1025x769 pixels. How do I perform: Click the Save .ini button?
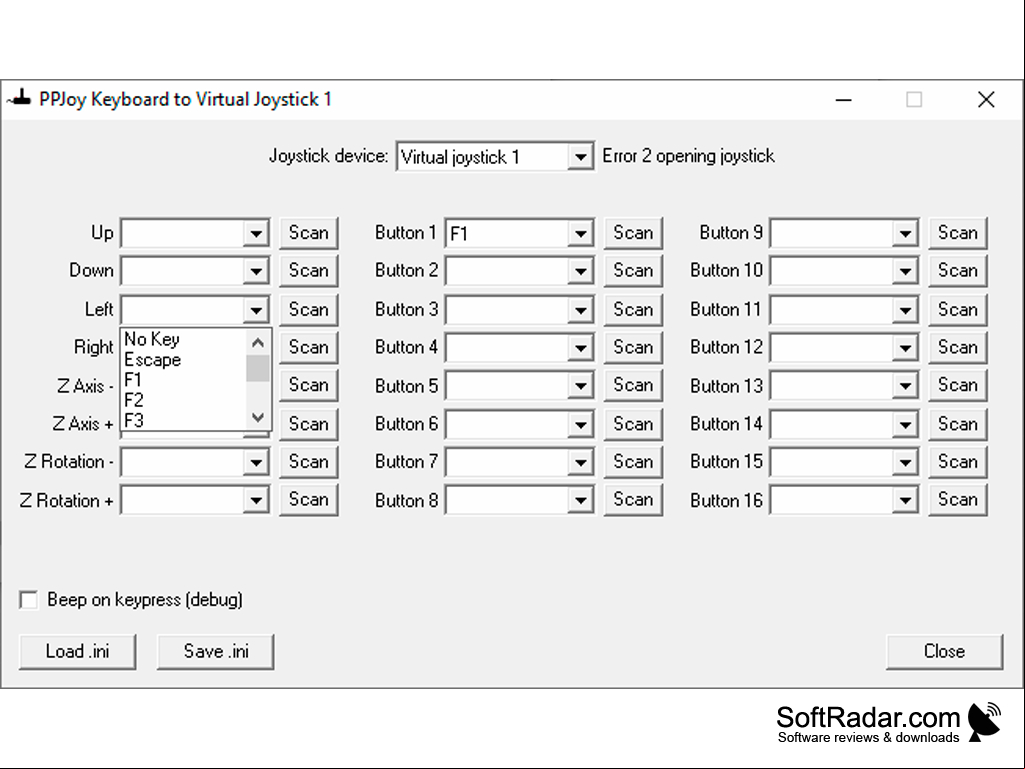click(x=216, y=651)
